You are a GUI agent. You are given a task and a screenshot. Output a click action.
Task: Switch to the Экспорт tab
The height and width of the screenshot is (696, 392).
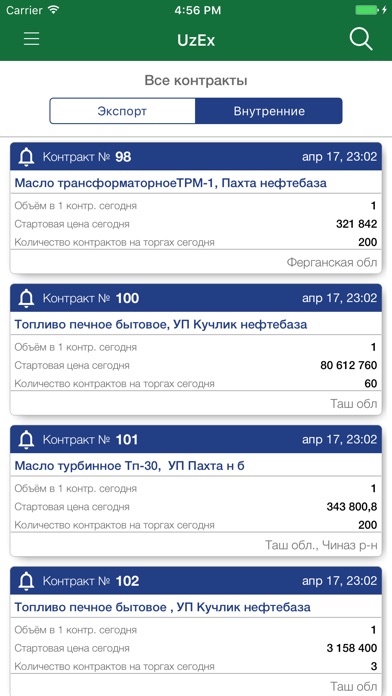coord(122,111)
